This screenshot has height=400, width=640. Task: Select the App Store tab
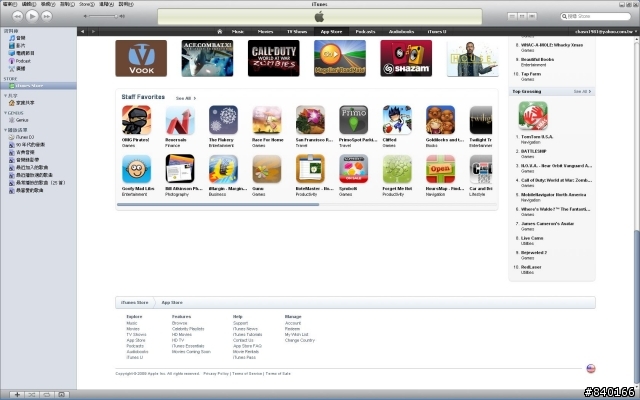pyautogui.click(x=331, y=31)
